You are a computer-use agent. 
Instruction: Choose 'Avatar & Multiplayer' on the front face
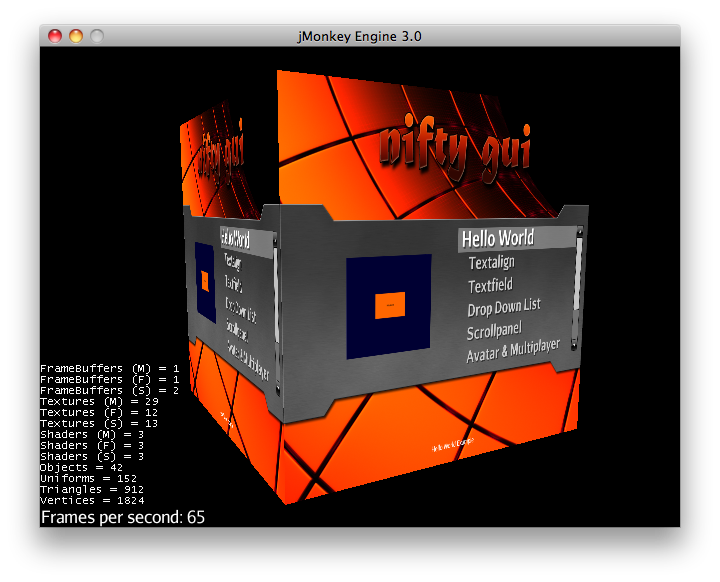[x=513, y=351]
